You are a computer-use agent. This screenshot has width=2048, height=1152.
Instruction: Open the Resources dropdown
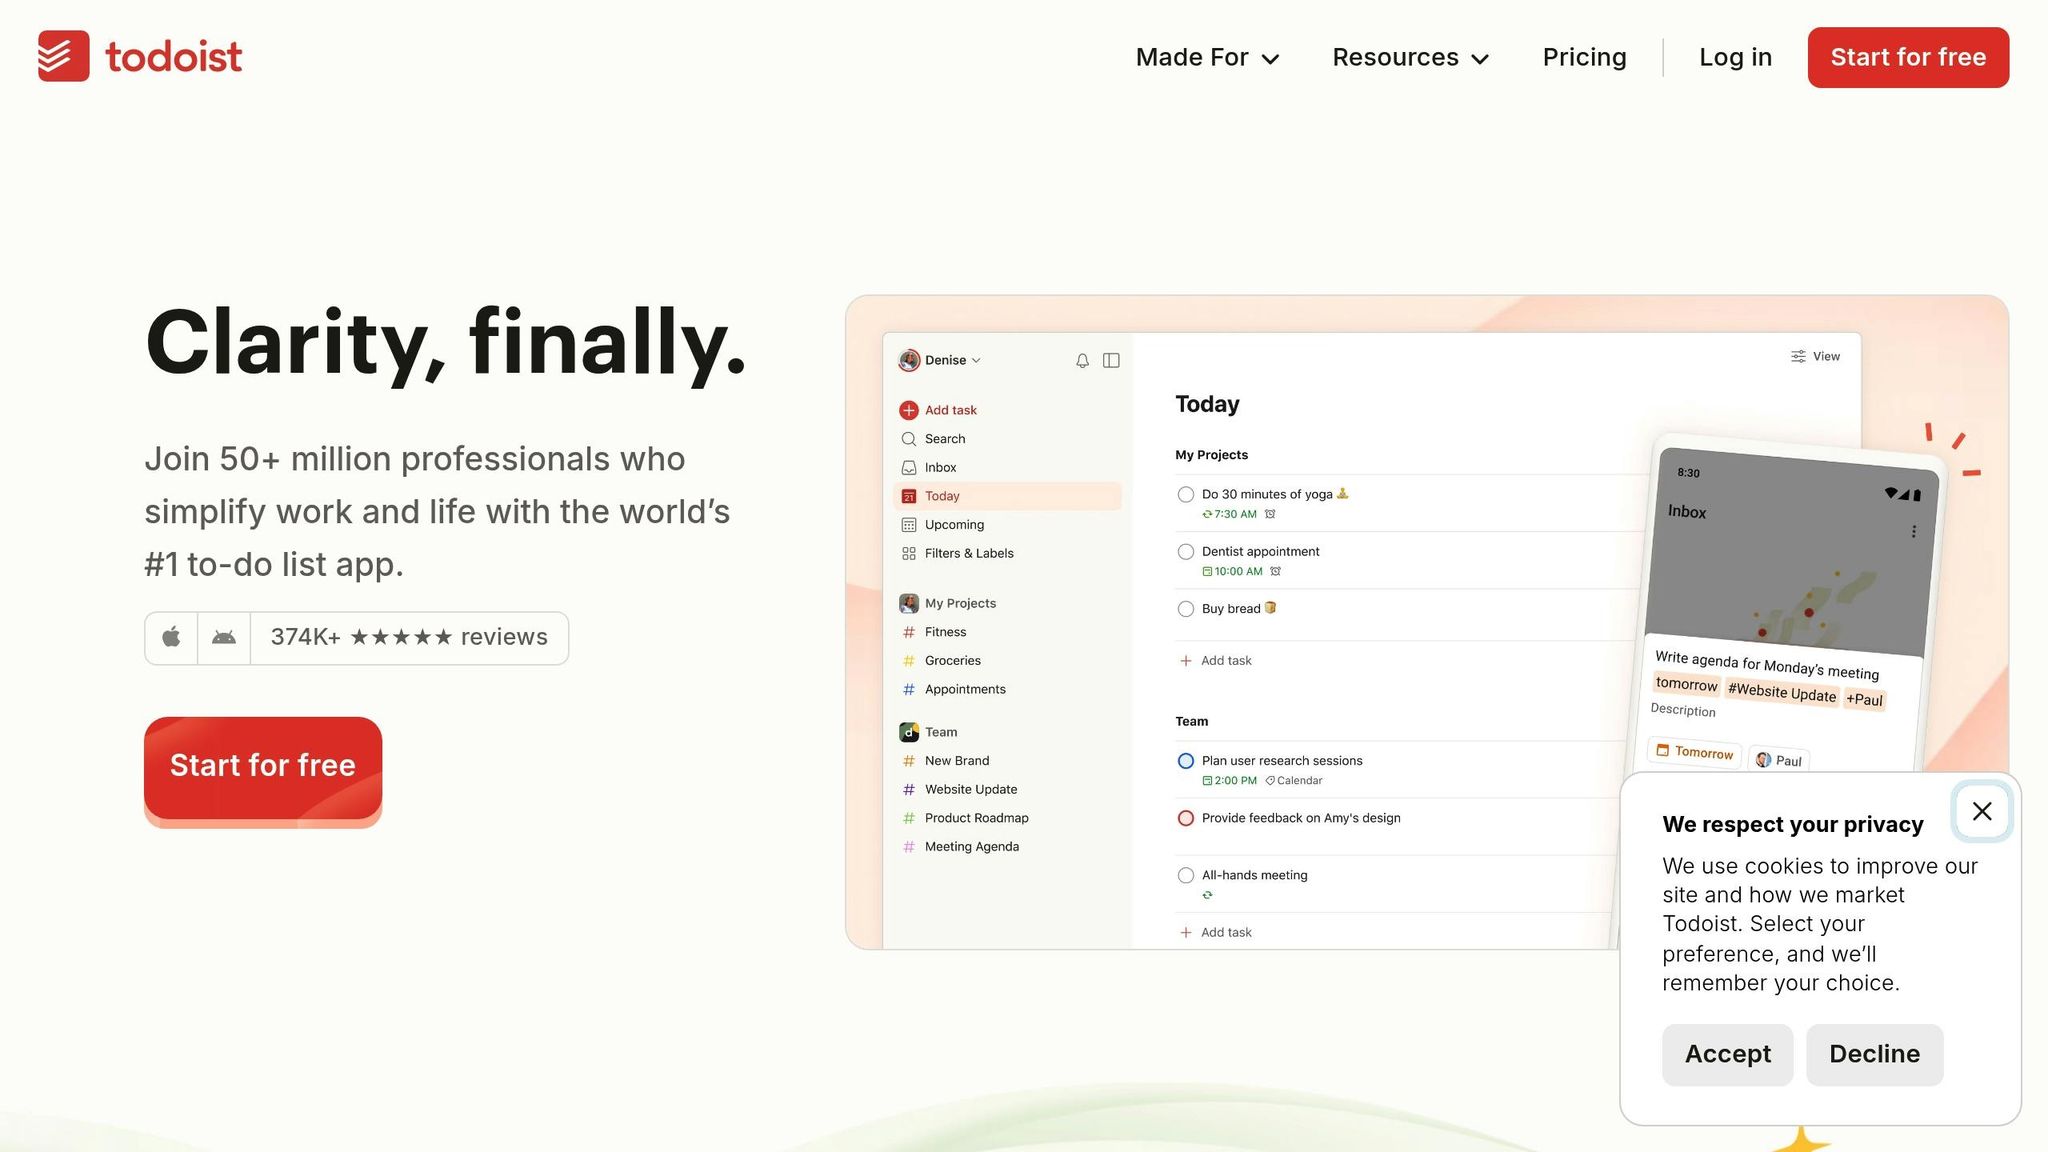pyautogui.click(x=1410, y=57)
